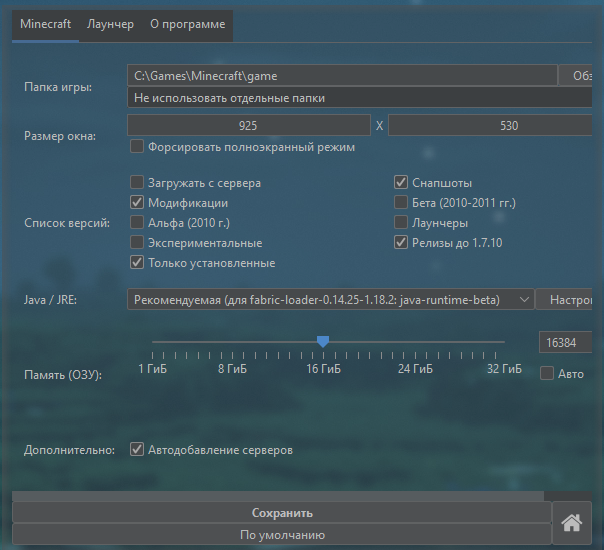
Task: Select the Minecraft tab
Action: tap(45, 24)
